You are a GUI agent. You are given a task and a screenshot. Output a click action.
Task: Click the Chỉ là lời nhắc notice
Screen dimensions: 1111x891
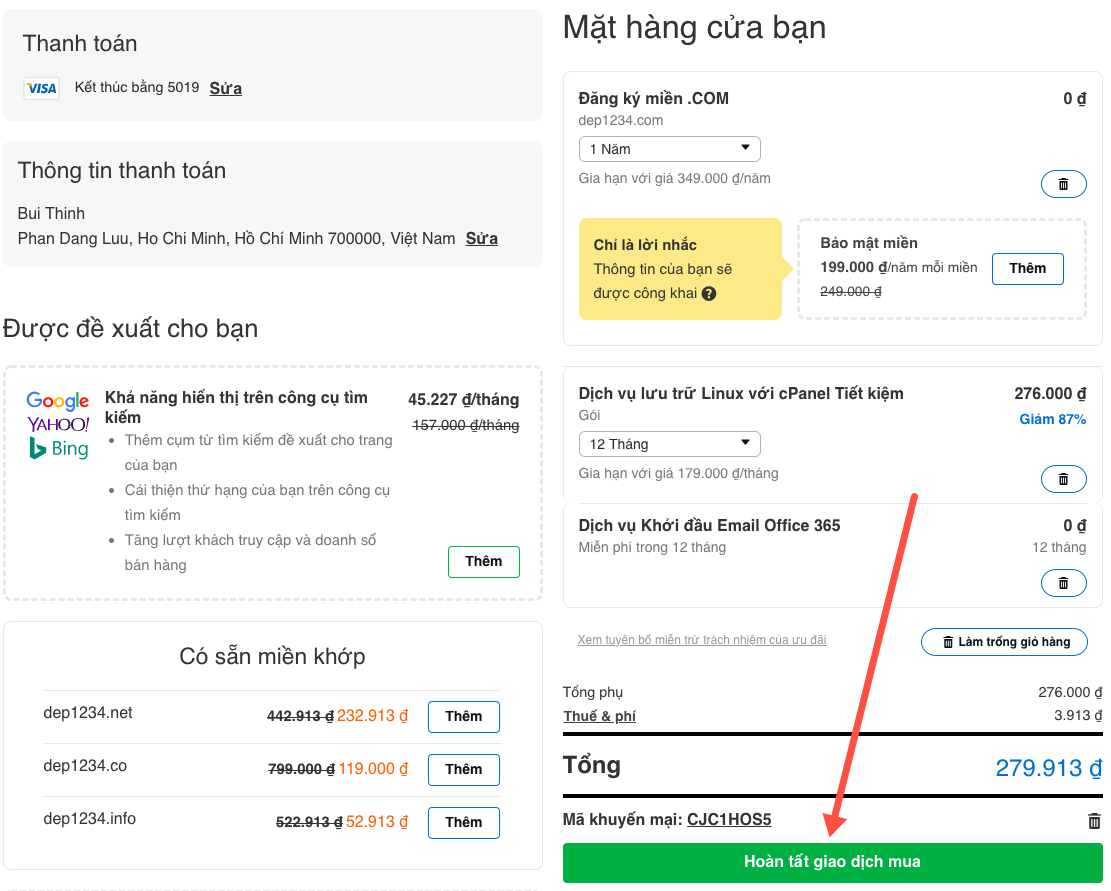680,269
